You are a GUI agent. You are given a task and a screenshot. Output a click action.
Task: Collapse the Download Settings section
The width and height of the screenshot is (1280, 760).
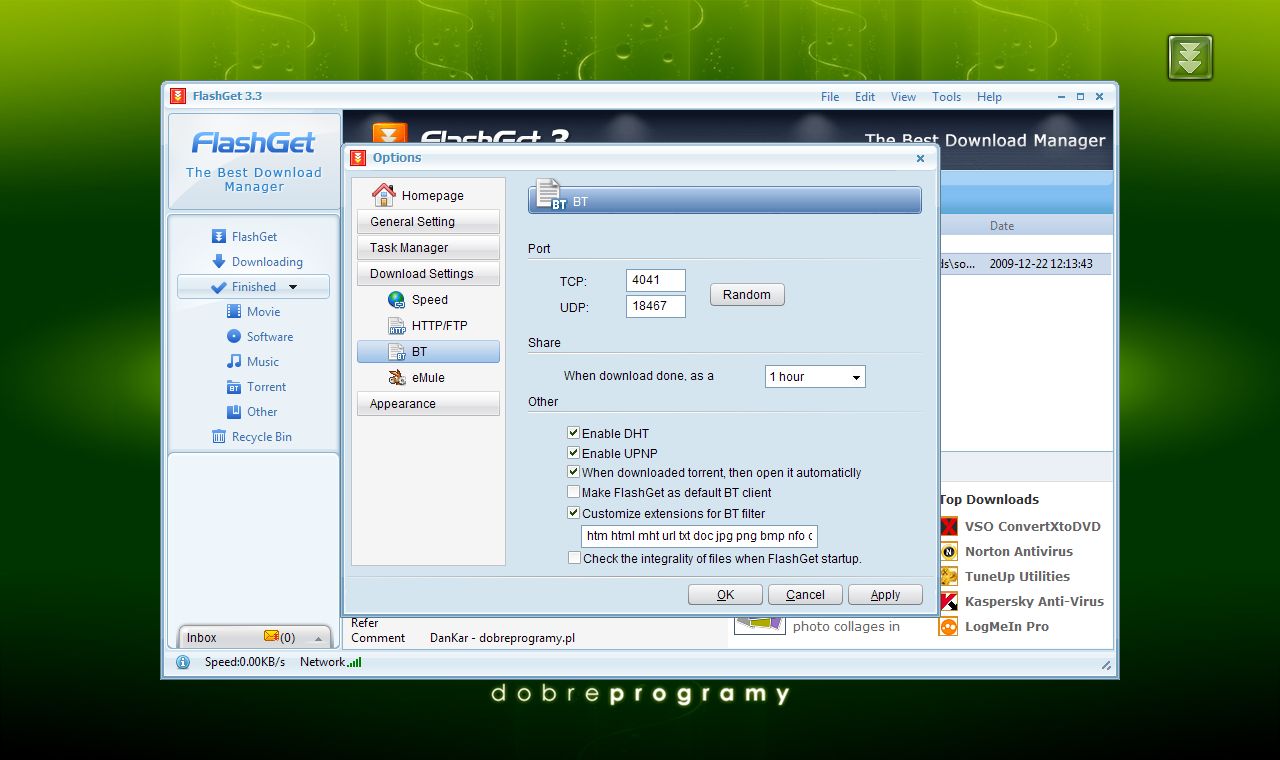coord(428,274)
